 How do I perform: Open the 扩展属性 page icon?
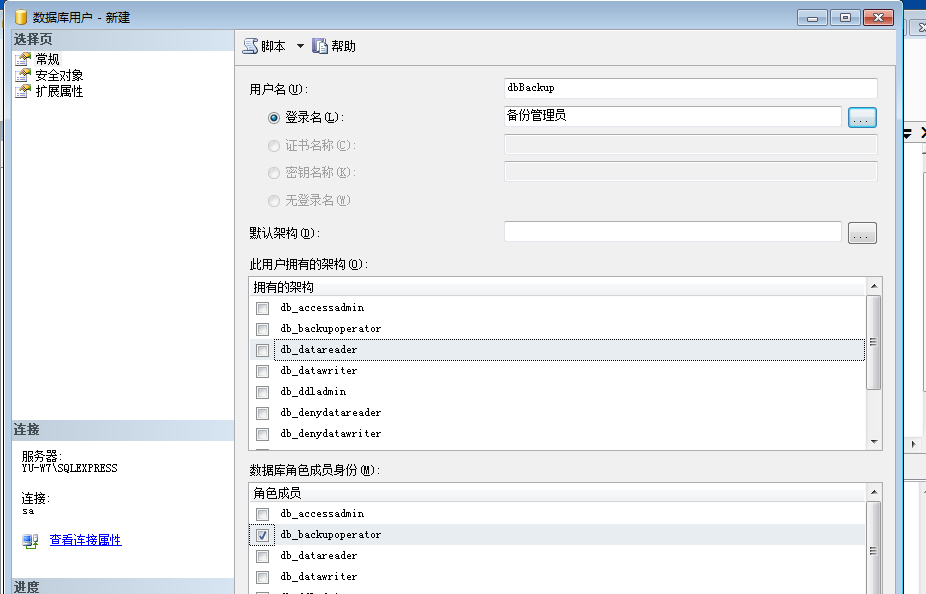pyautogui.click(x=23, y=91)
